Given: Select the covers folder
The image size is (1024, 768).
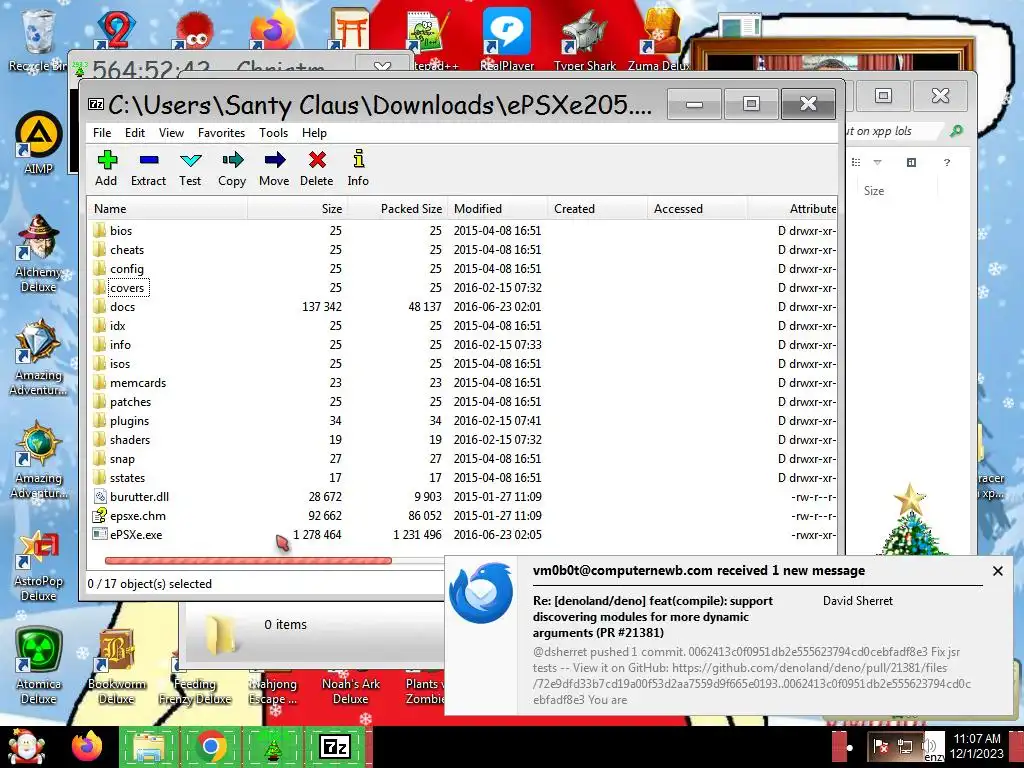Looking at the screenshot, I should 127,287.
